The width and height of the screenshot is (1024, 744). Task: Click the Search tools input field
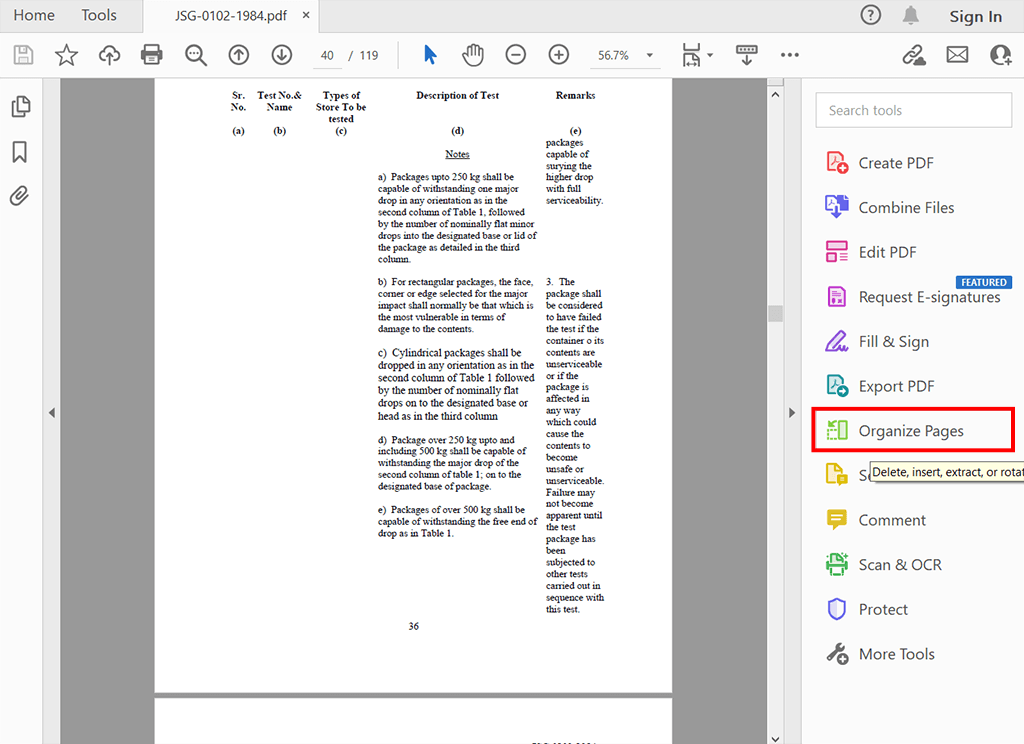pos(912,110)
